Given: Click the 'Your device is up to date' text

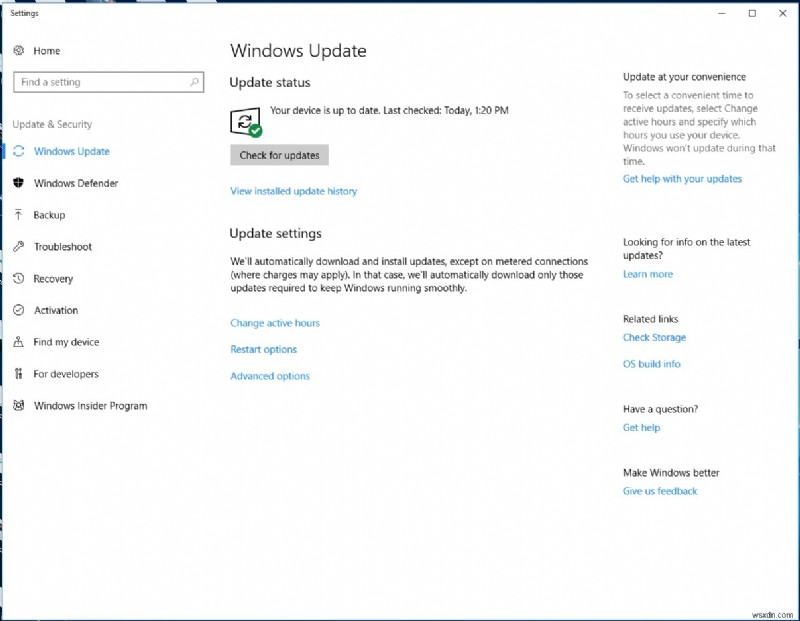Looking at the screenshot, I should coord(389,110).
